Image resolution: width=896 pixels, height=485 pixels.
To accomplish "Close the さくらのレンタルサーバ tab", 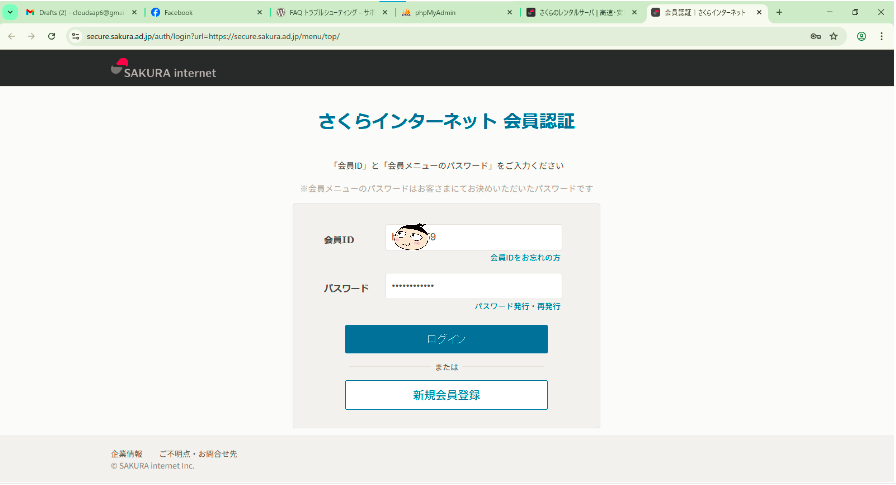I will pyautogui.click(x=634, y=12).
